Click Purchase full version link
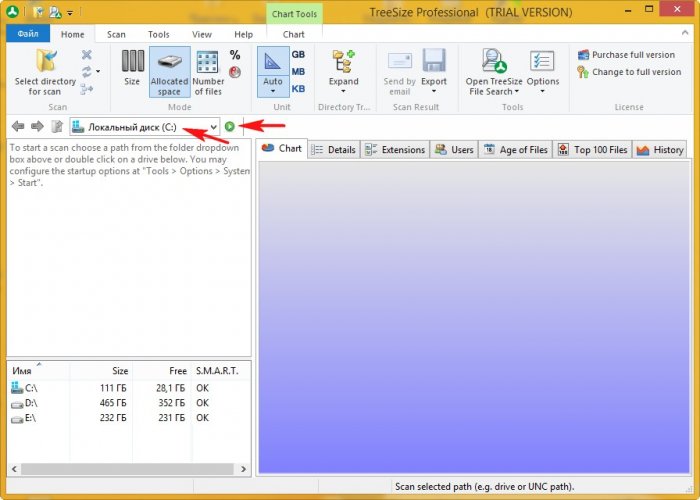 pos(632,55)
